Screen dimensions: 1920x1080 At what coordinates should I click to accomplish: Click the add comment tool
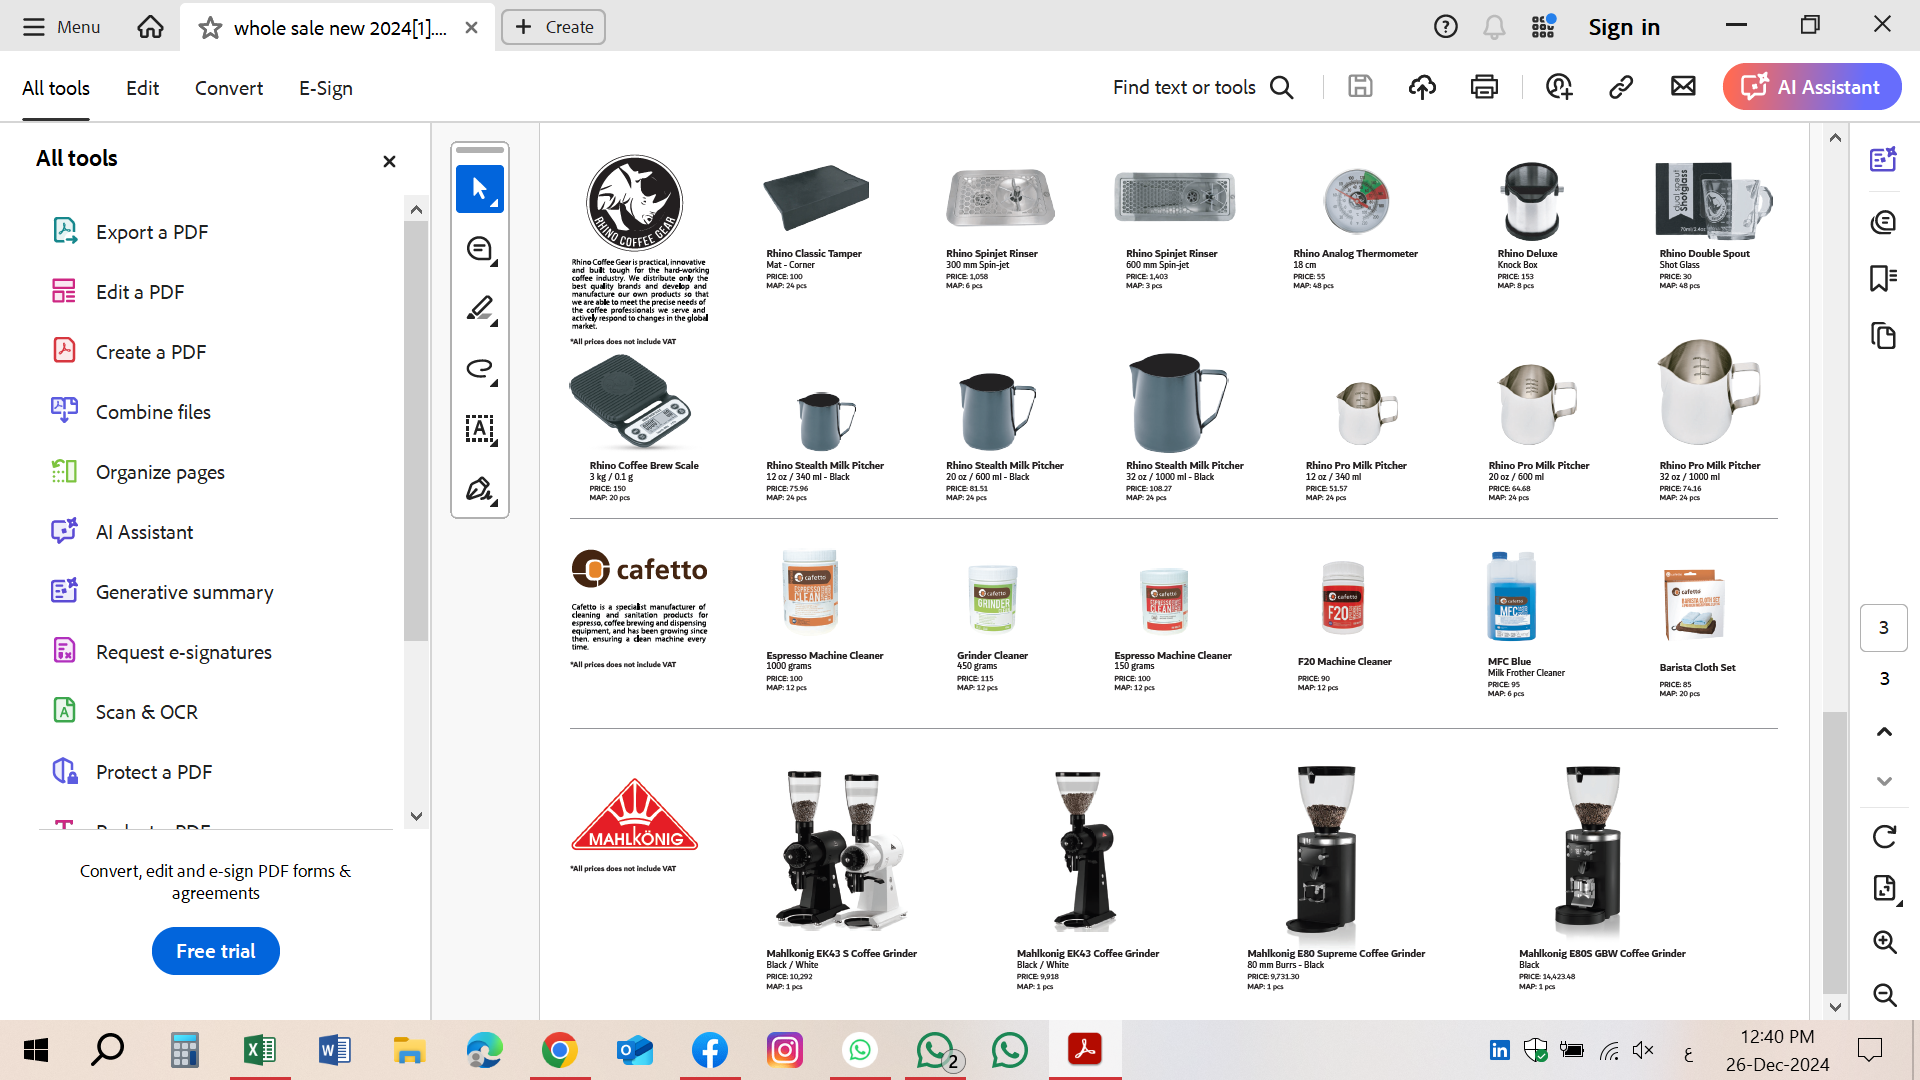coord(480,249)
